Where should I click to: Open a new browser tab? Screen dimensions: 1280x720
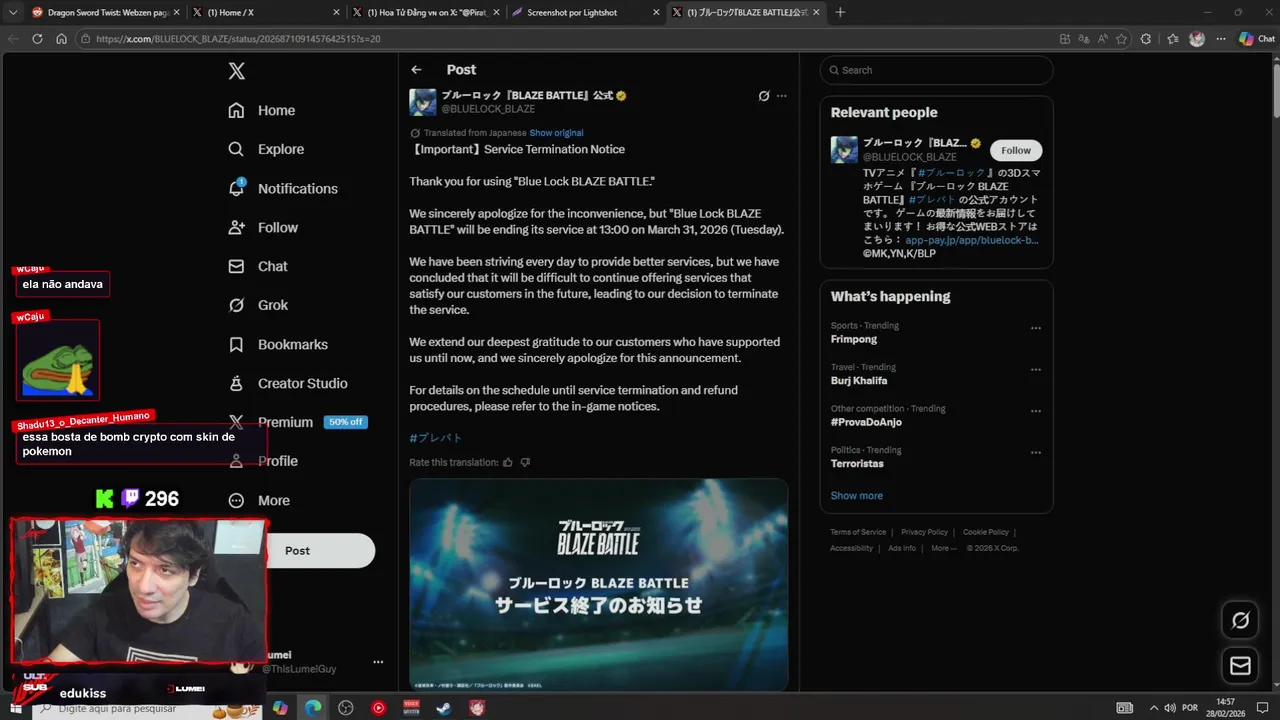[x=840, y=12]
